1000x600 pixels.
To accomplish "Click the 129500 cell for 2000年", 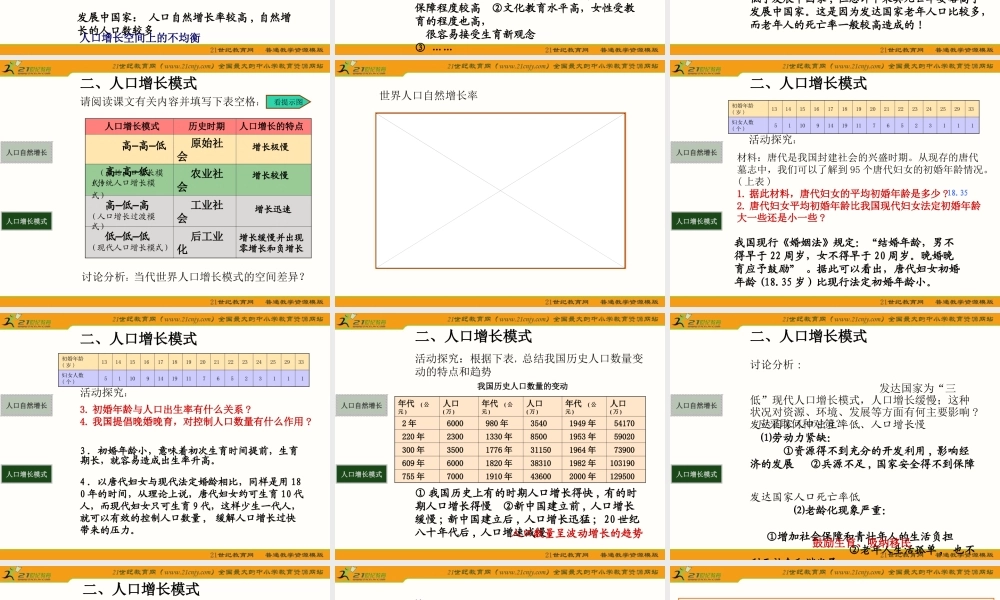I will pos(624,476).
